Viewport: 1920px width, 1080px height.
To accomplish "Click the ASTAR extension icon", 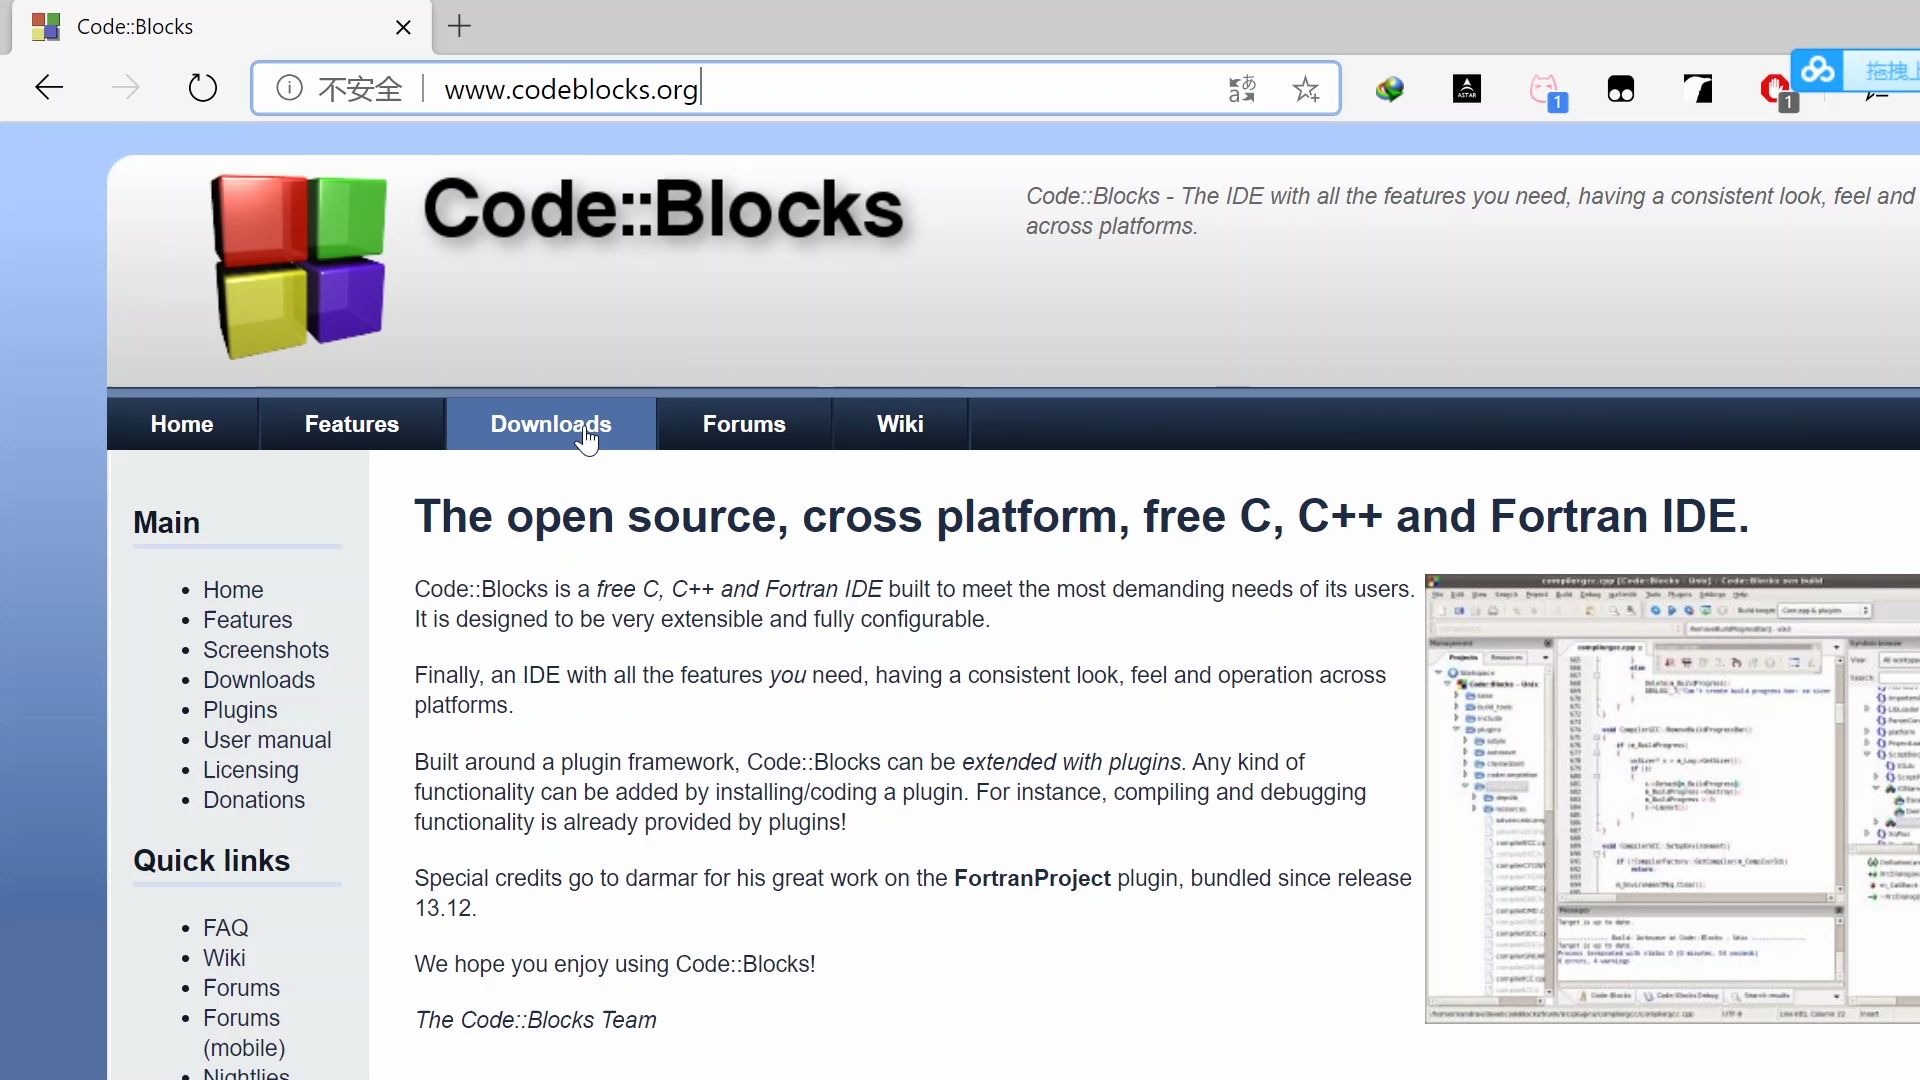I will click(x=1466, y=88).
